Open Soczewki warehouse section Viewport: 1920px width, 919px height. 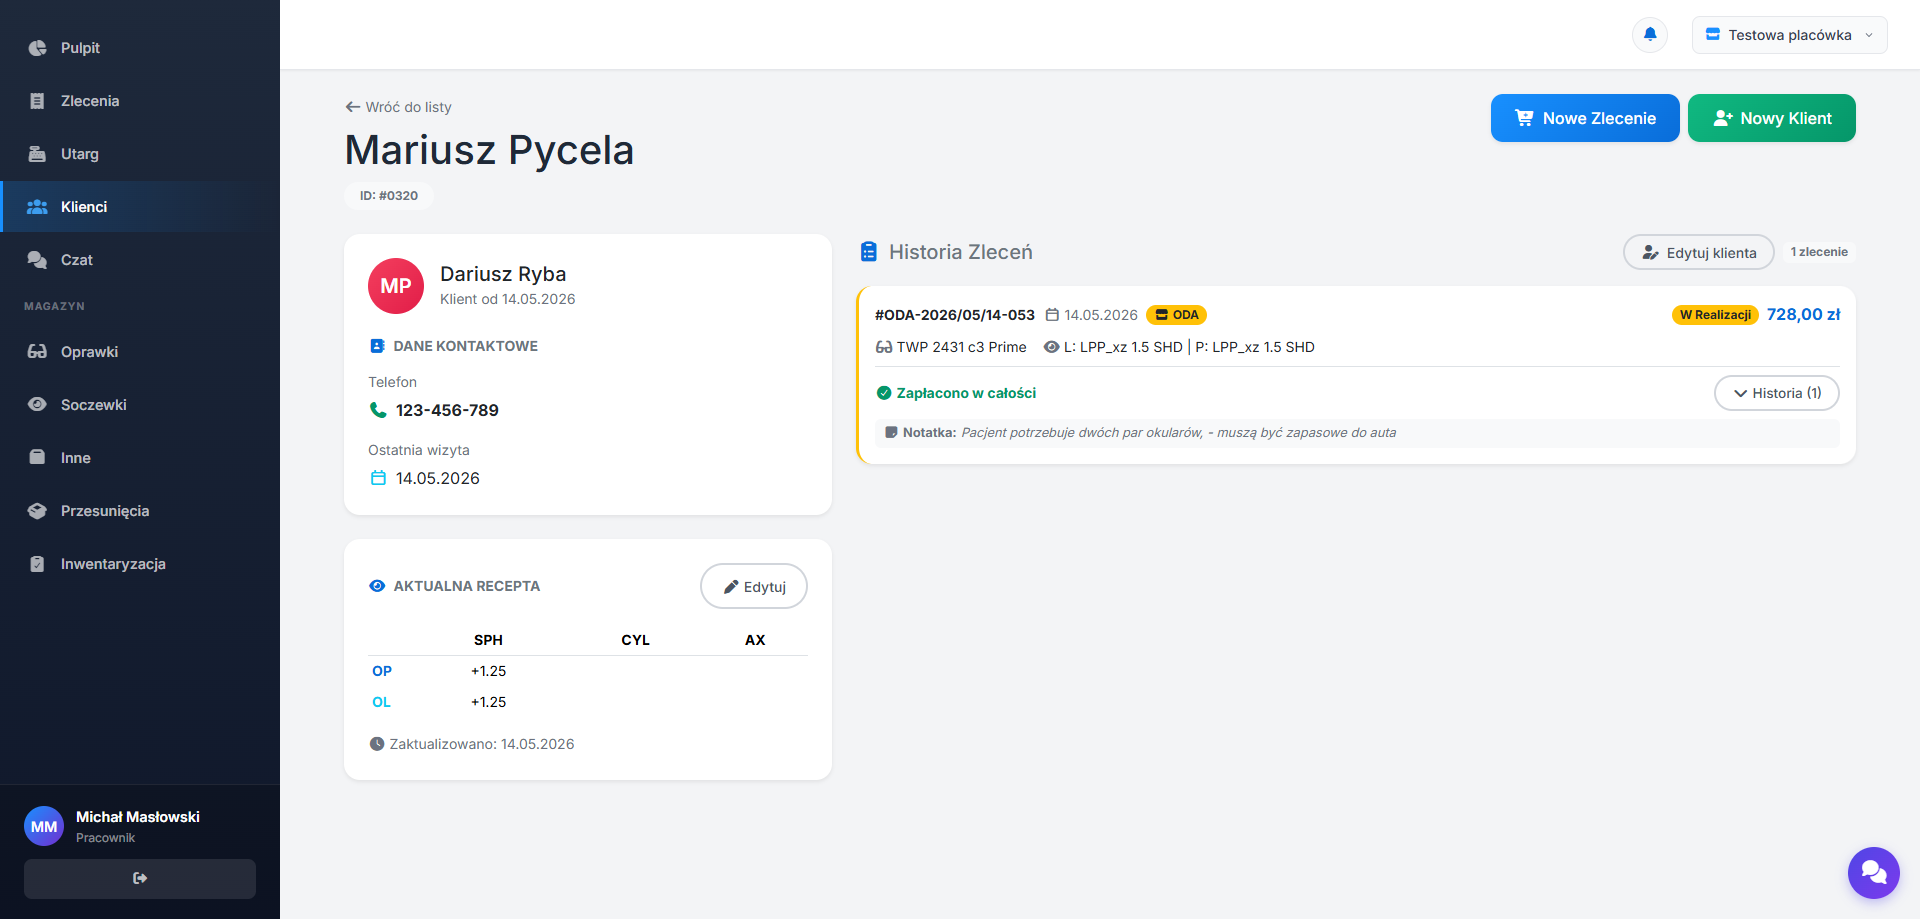[x=140, y=405]
